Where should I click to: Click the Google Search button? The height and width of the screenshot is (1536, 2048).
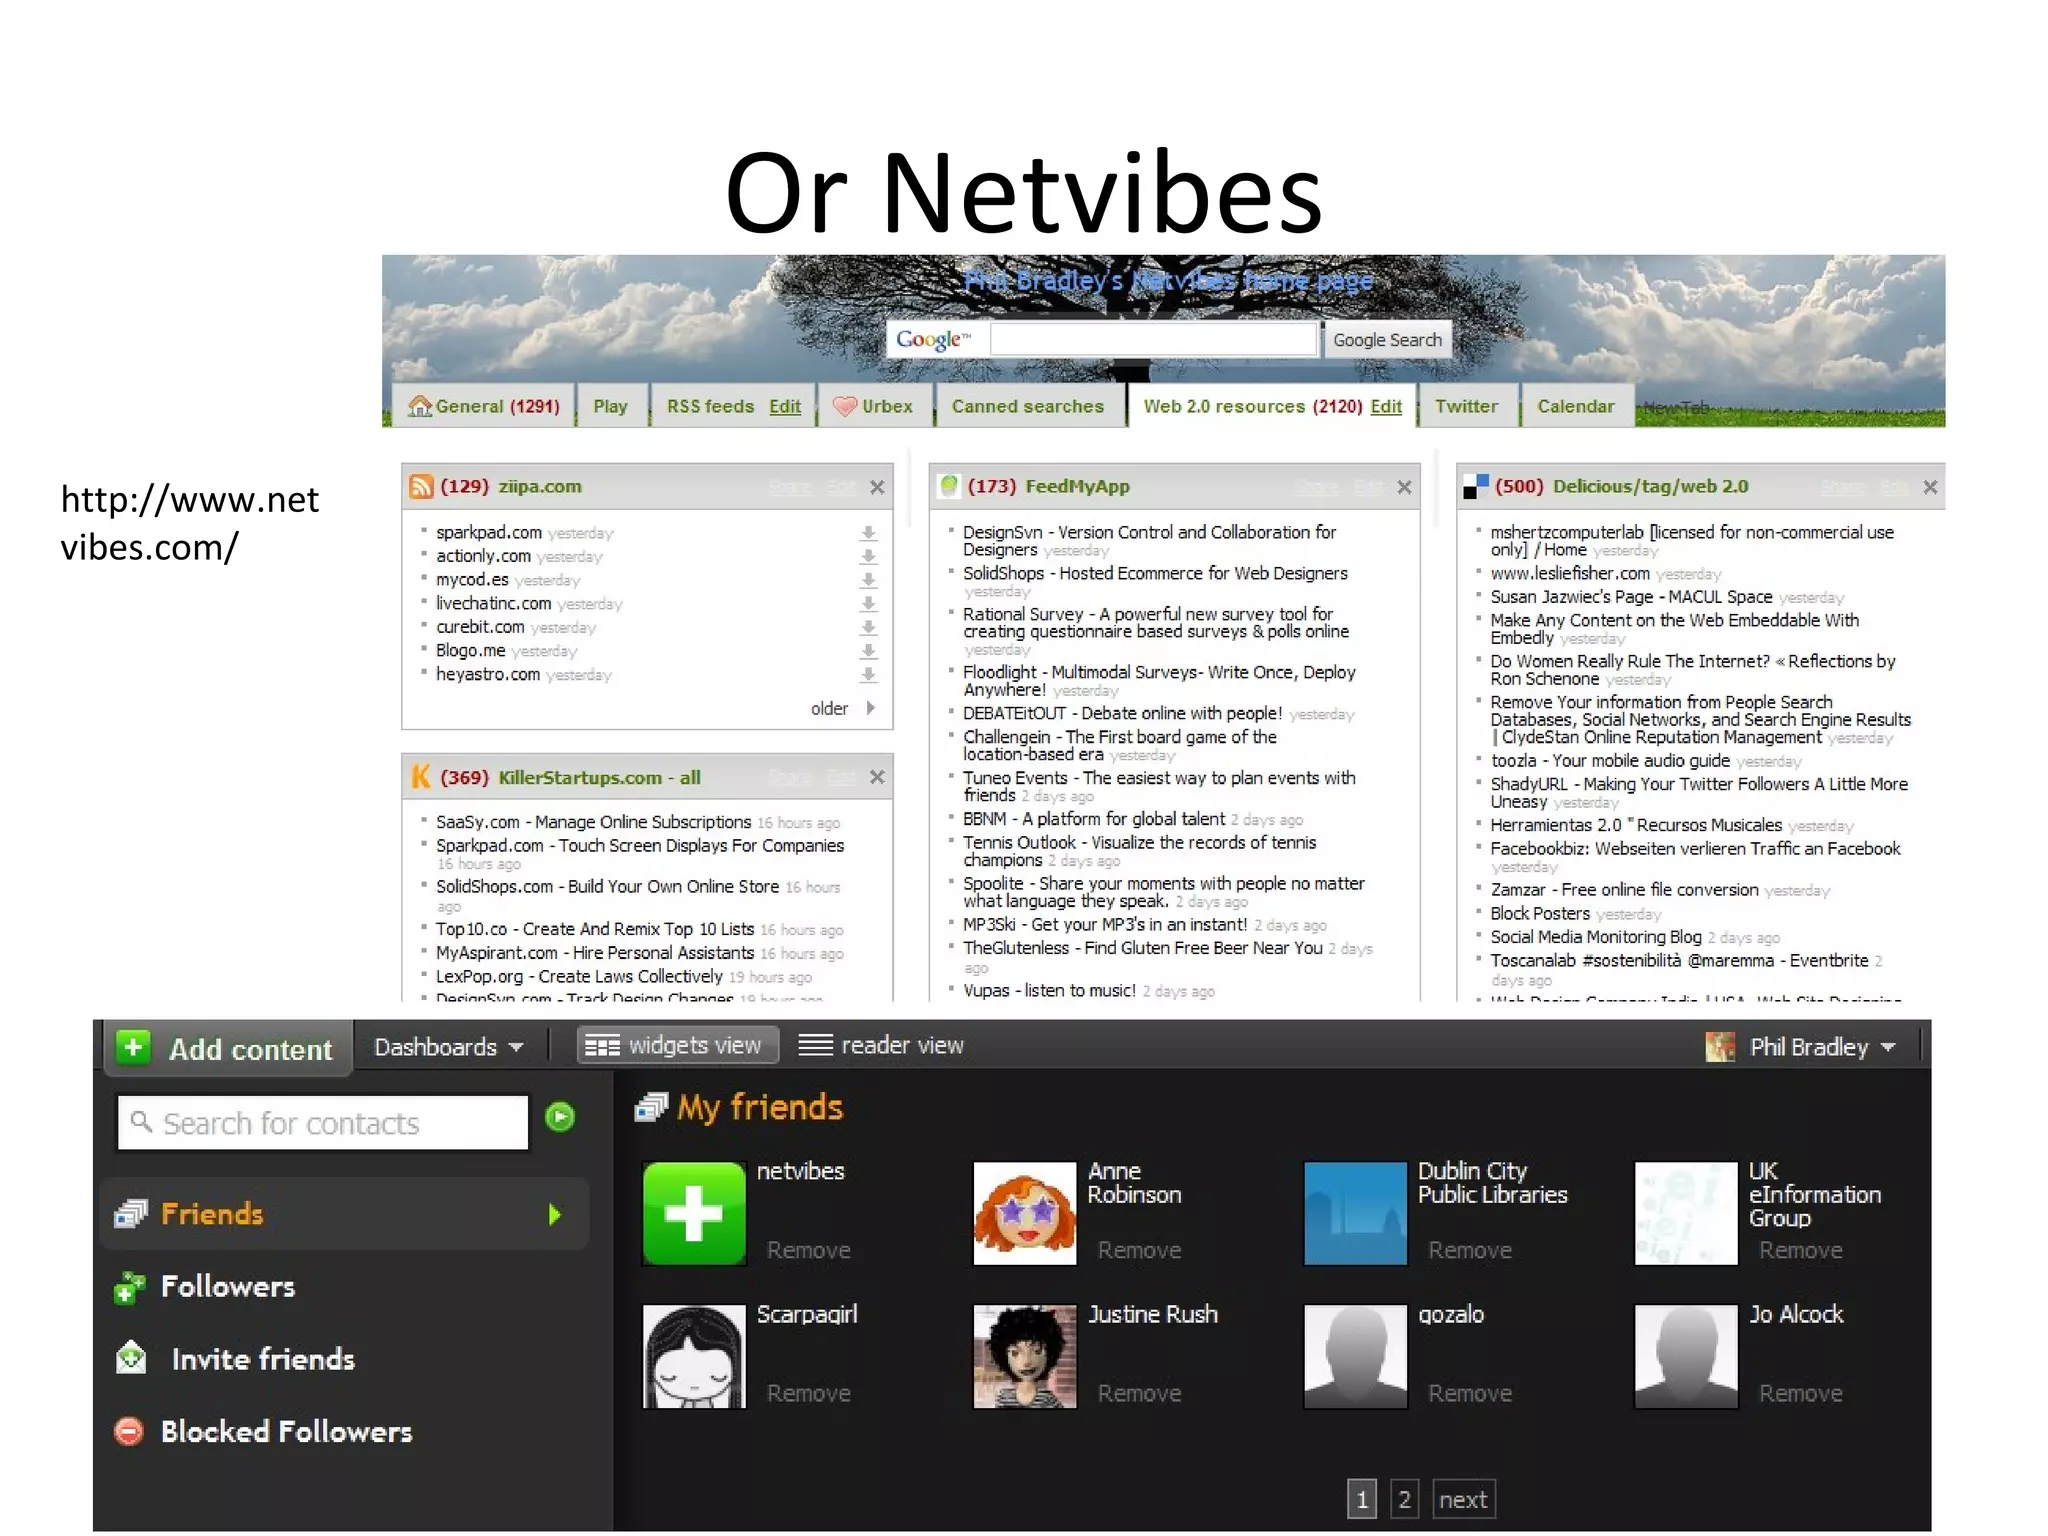pyautogui.click(x=1387, y=340)
